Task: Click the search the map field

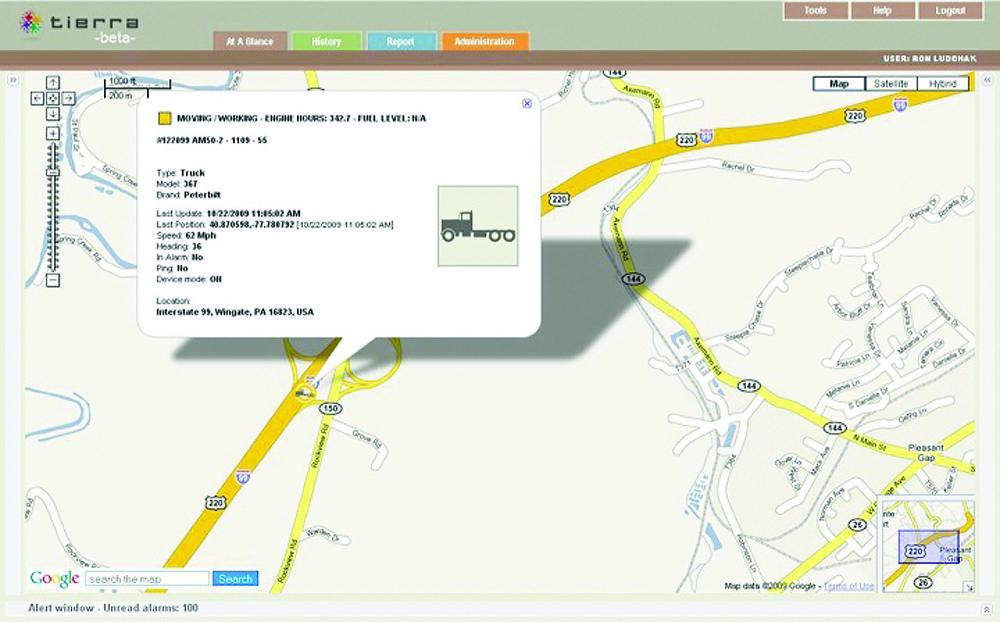Action: [x=147, y=579]
